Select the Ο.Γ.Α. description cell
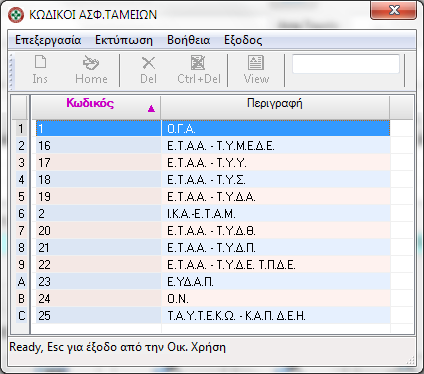424x374 pixels. tap(276, 128)
